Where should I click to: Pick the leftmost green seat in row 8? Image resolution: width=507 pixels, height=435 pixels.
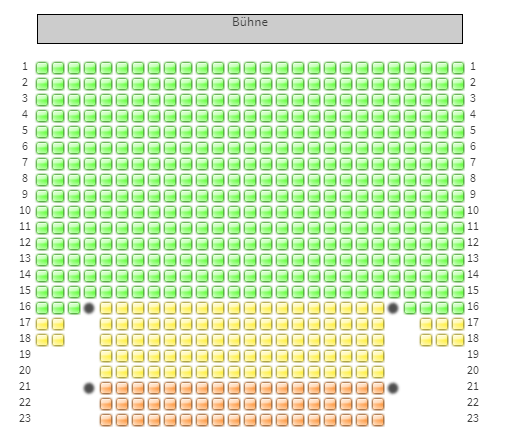(42, 180)
